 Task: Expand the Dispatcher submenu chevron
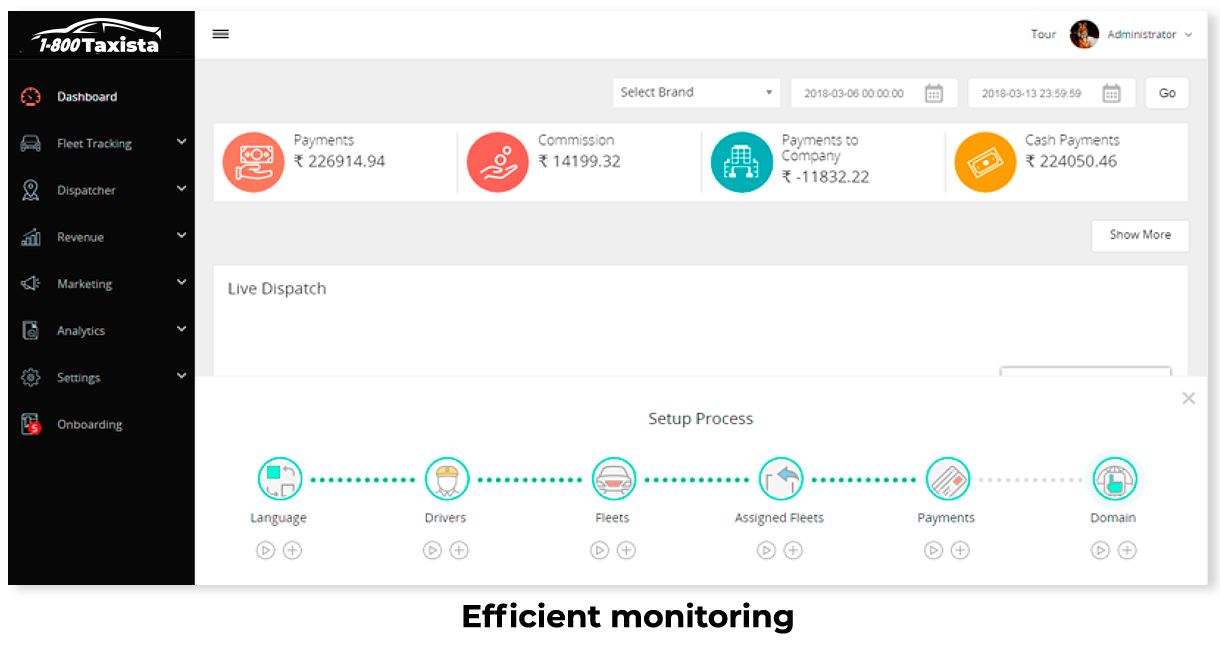point(181,188)
